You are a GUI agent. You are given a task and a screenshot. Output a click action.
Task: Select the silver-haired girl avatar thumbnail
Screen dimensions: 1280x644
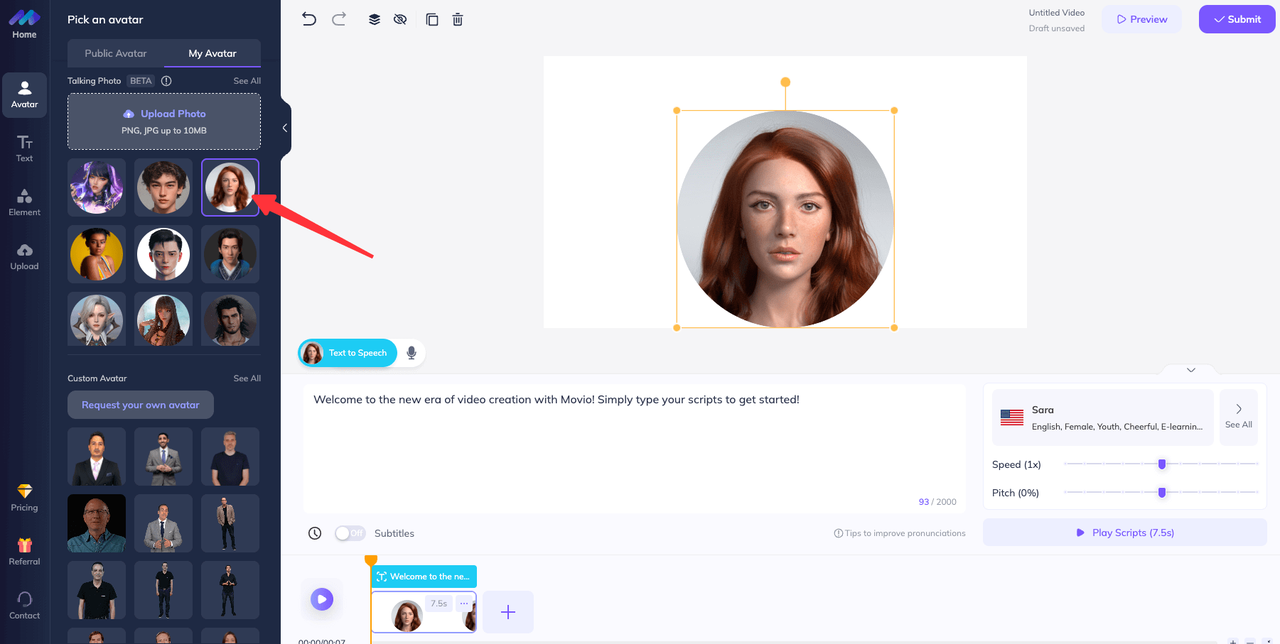click(x=97, y=320)
